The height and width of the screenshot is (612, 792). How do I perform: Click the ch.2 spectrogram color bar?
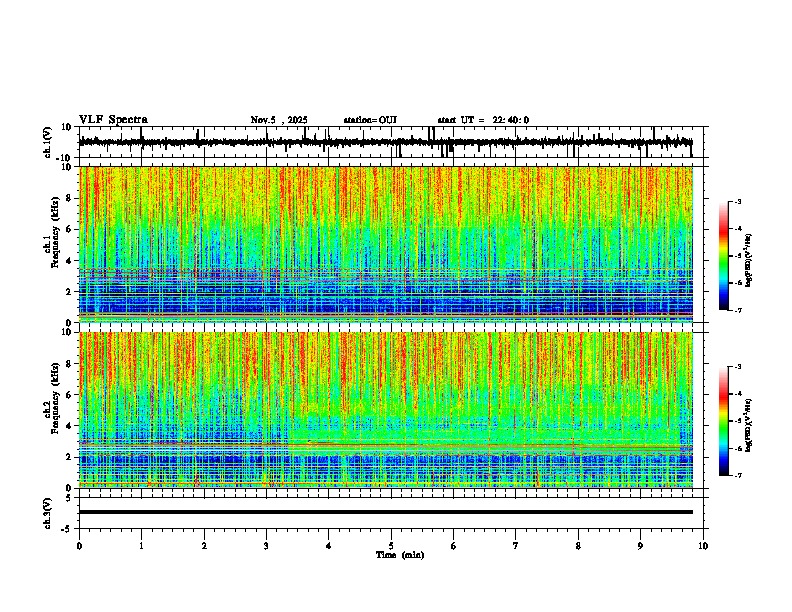pos(724,421)
